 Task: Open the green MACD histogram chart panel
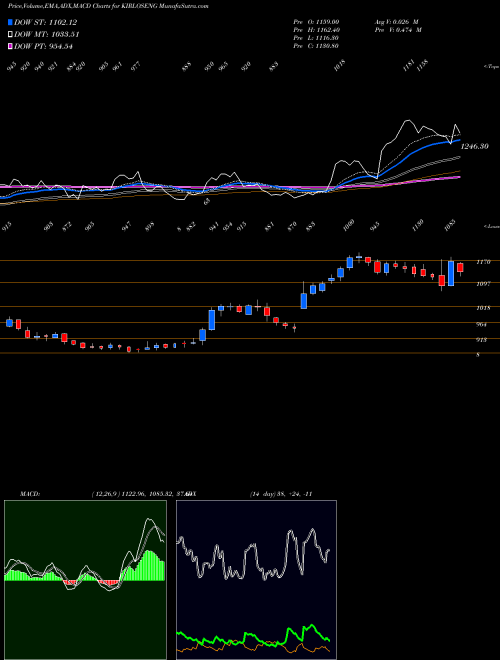(85, 580)
